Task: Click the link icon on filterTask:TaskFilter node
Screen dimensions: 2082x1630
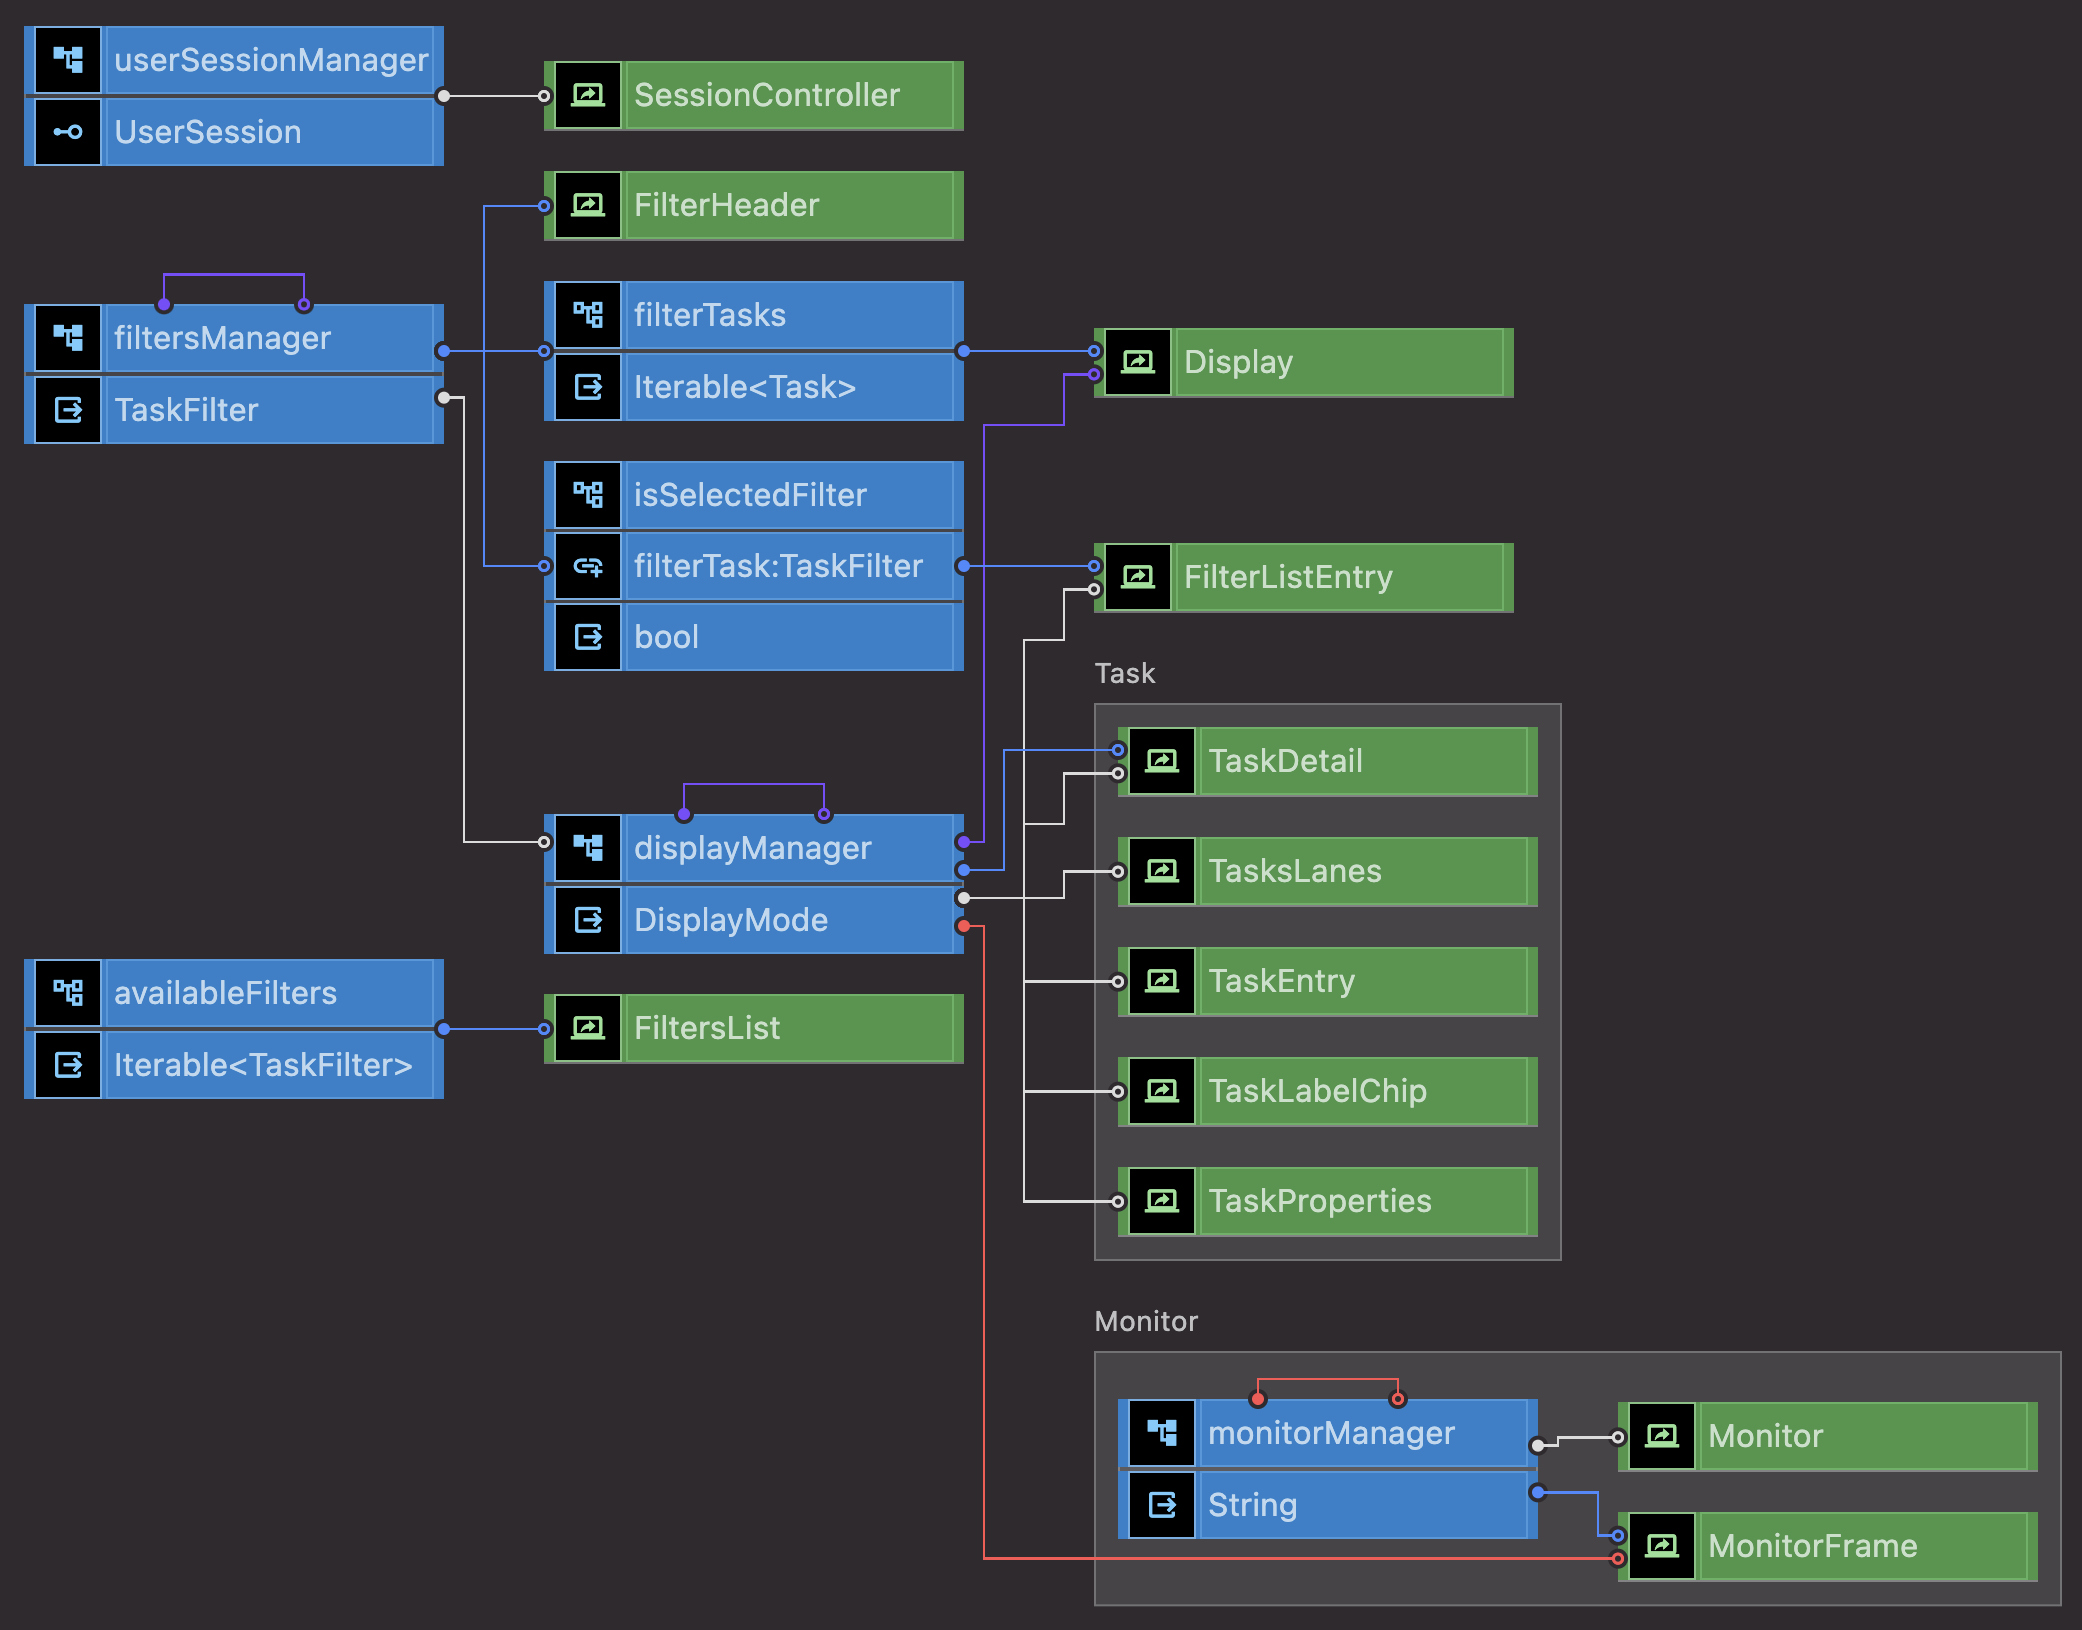Action: point(589,565)
